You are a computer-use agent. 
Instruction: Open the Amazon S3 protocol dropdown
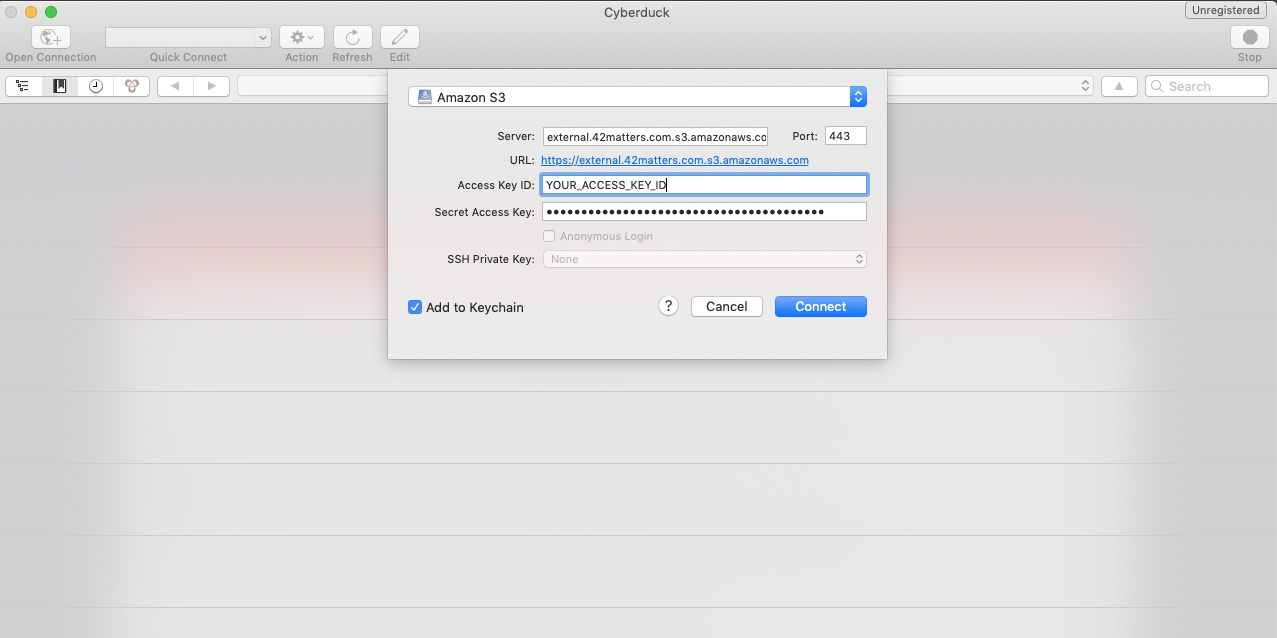pyautogui.click(x=637, y=97)
